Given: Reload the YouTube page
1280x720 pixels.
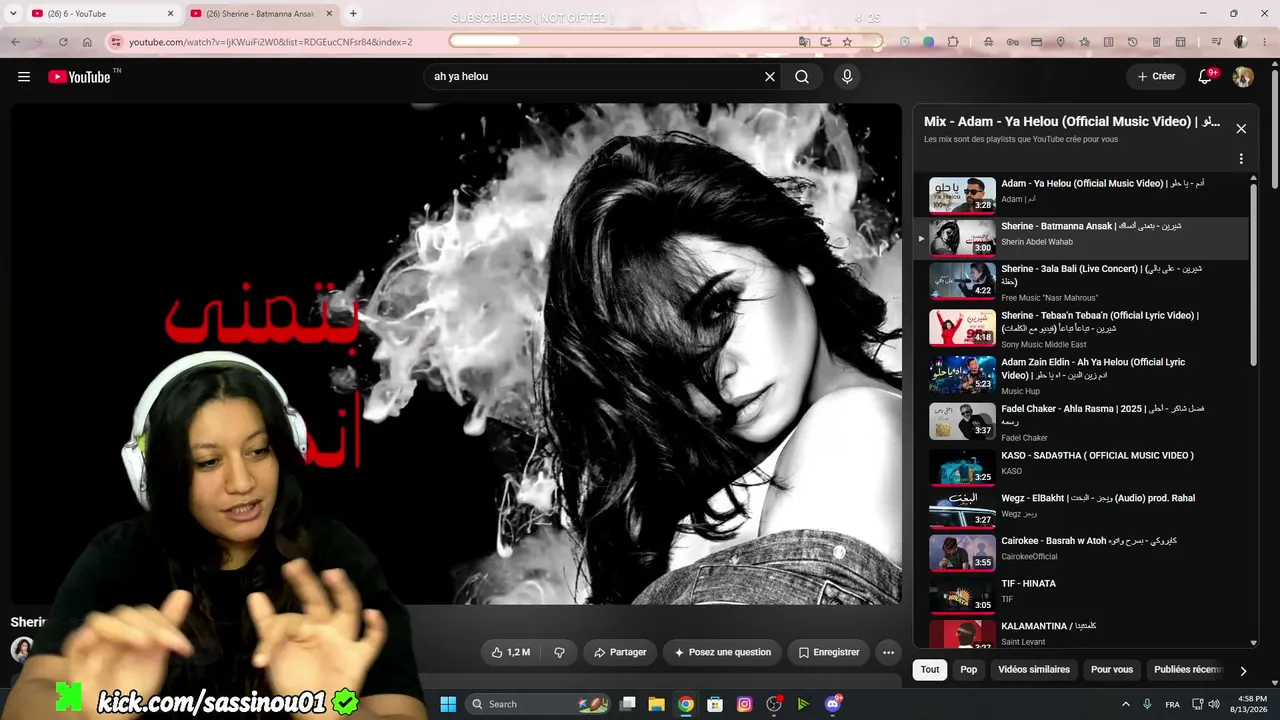Looking at the screenshot, I should click(63, 42).
